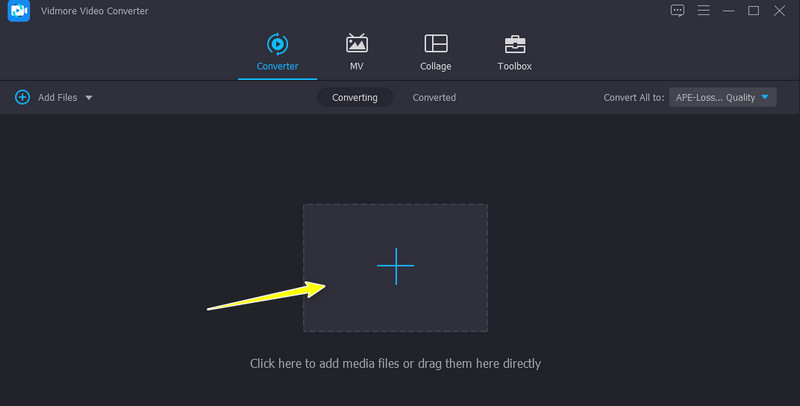Select the MV text label
Image resolution: width=800 pixels, height=406 pixels.
point(356,66)
